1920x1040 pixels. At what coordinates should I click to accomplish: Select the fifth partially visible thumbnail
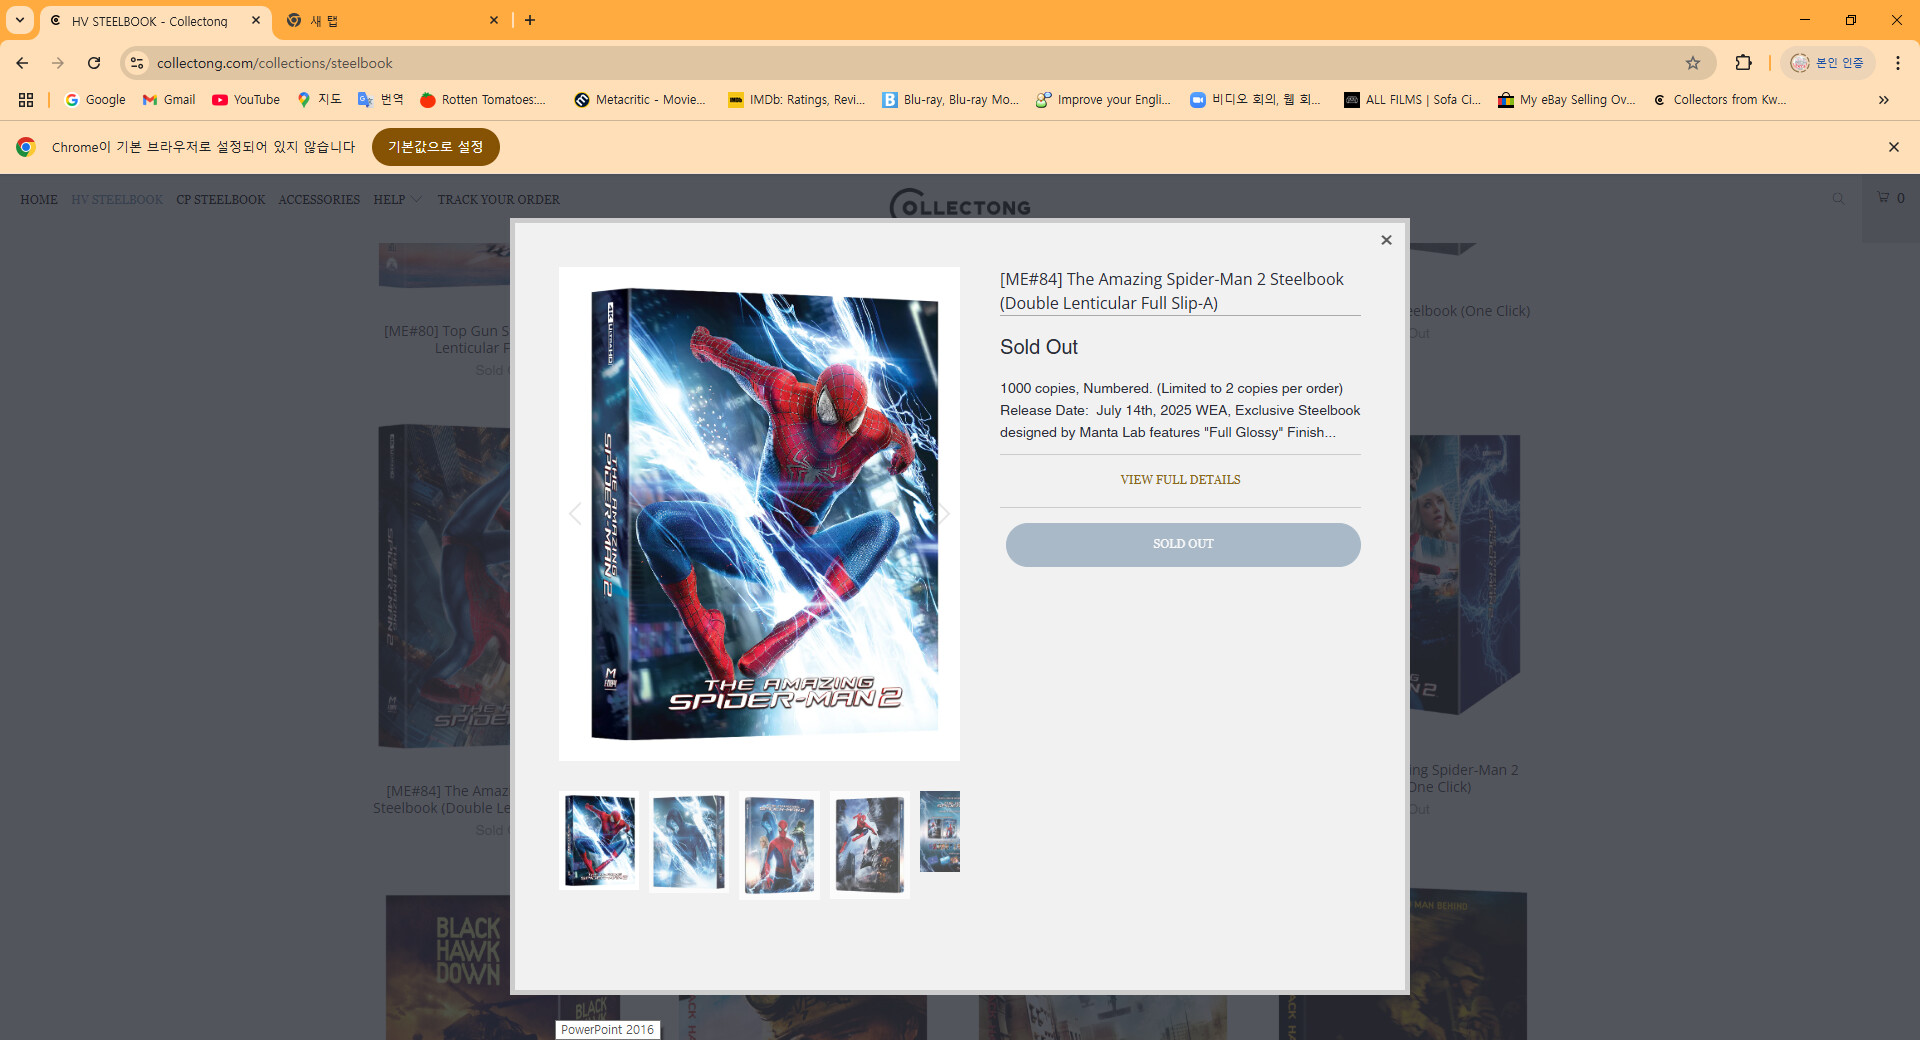tap(940, 832)
